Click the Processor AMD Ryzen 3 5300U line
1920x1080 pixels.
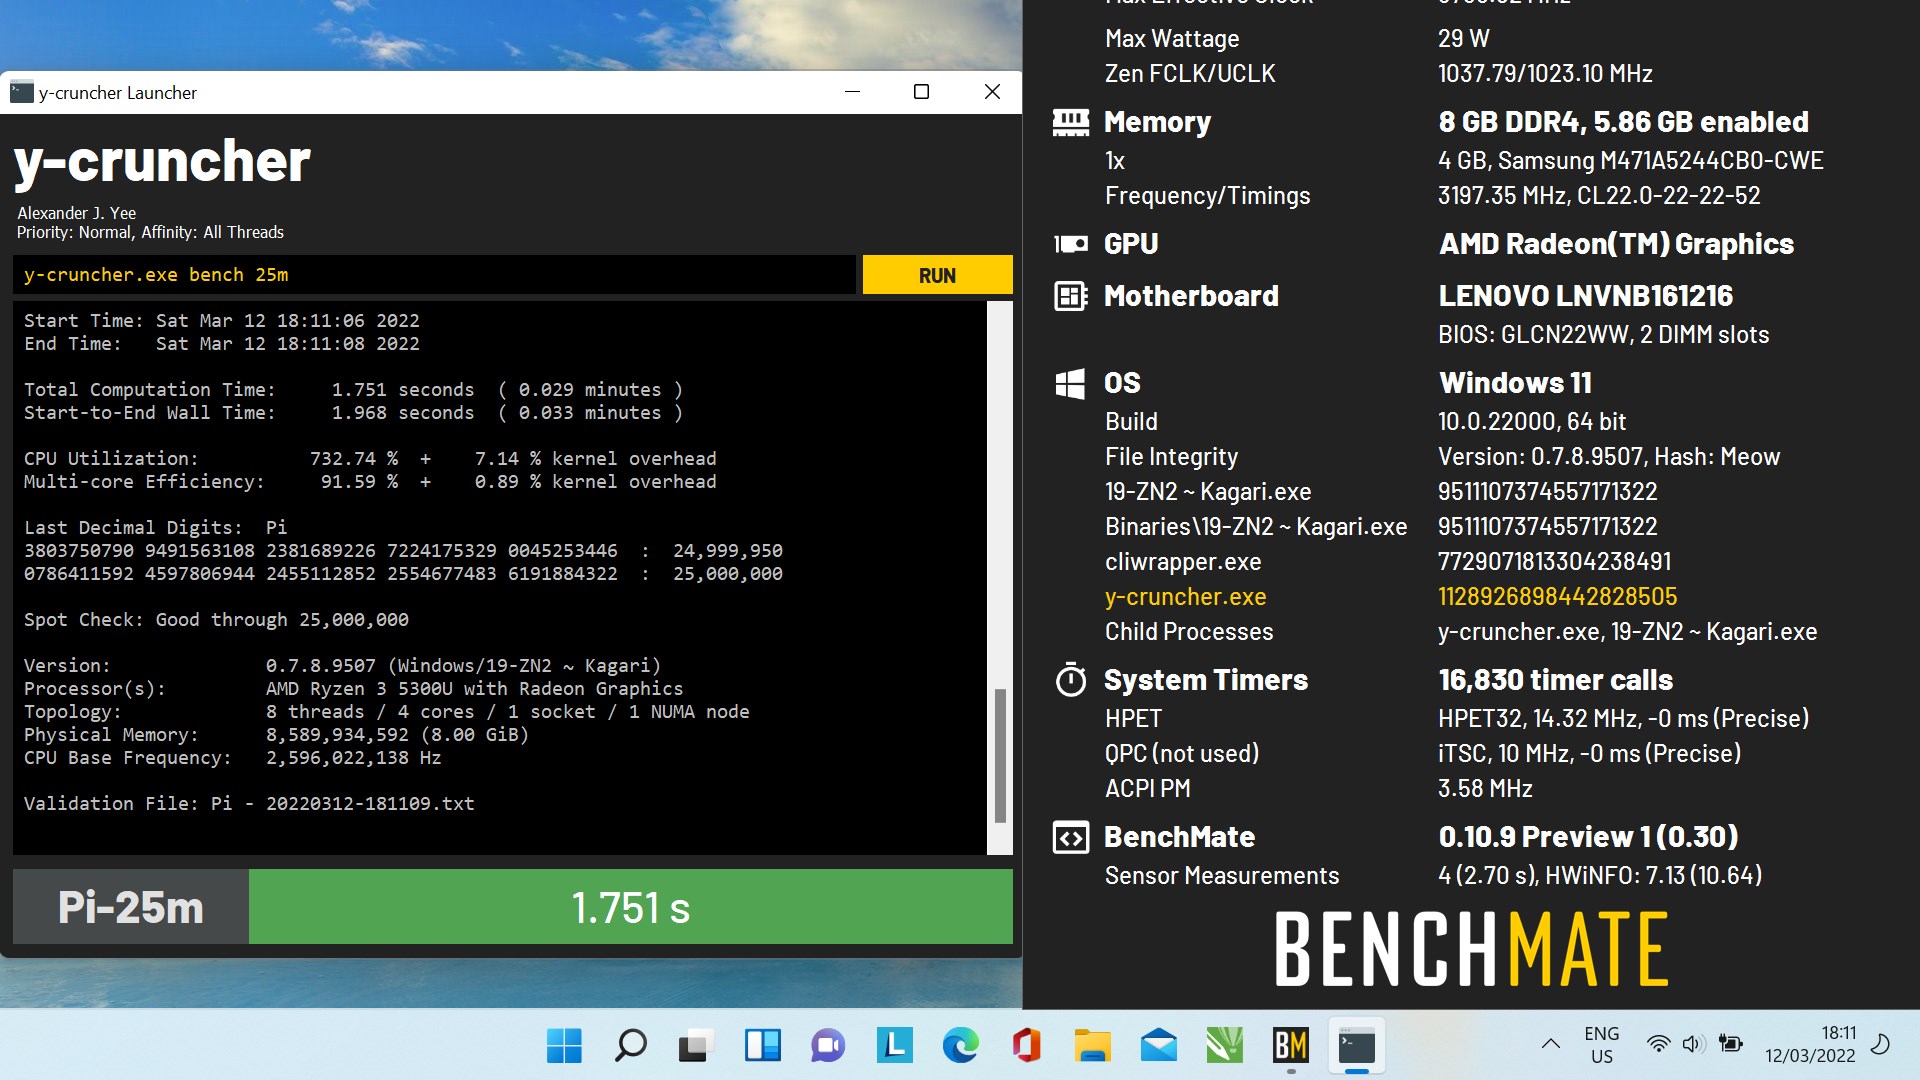tap(353, 689)
